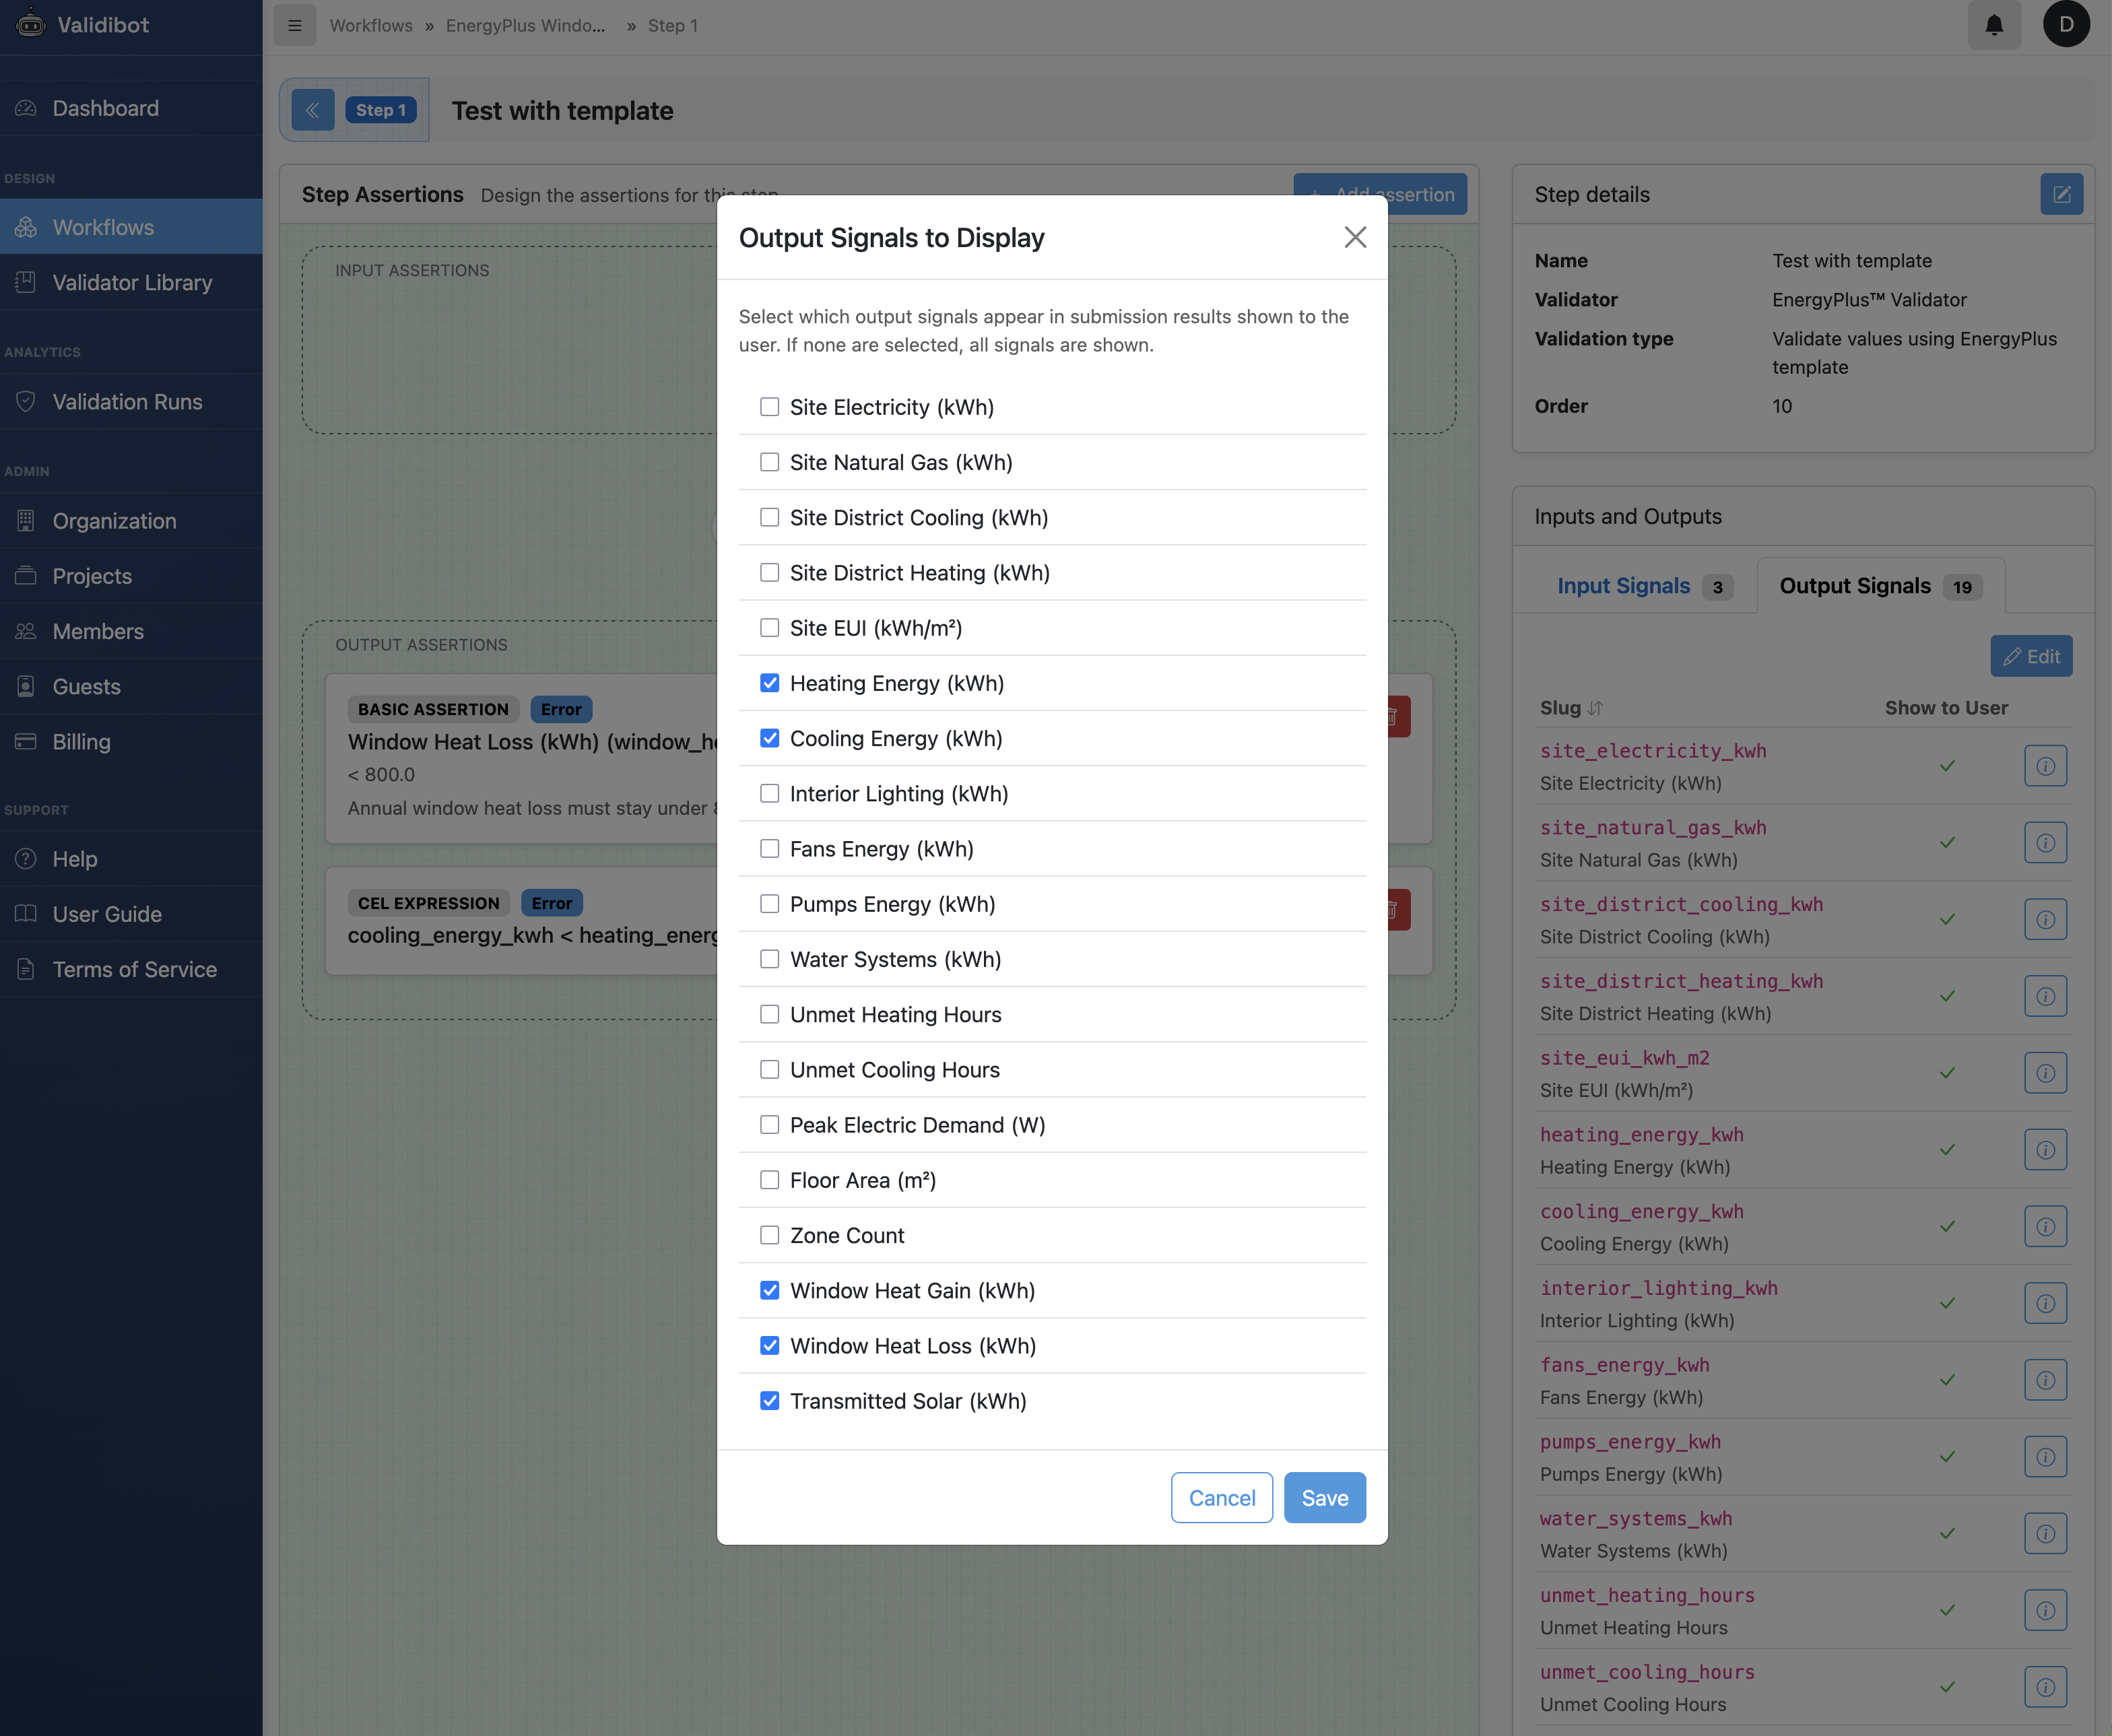Click the Workflows breadcrumb link

[x=371, y=25]
